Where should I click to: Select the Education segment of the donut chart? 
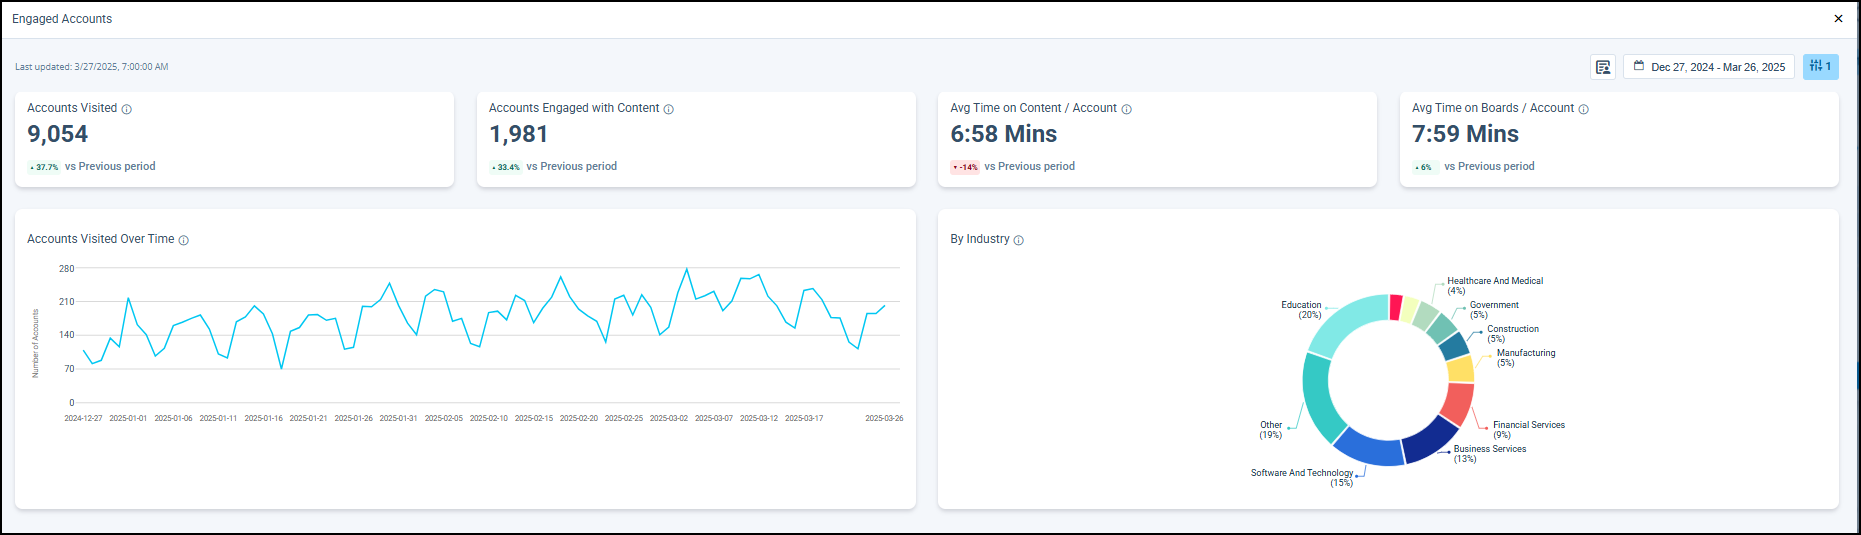[1345, 320]
